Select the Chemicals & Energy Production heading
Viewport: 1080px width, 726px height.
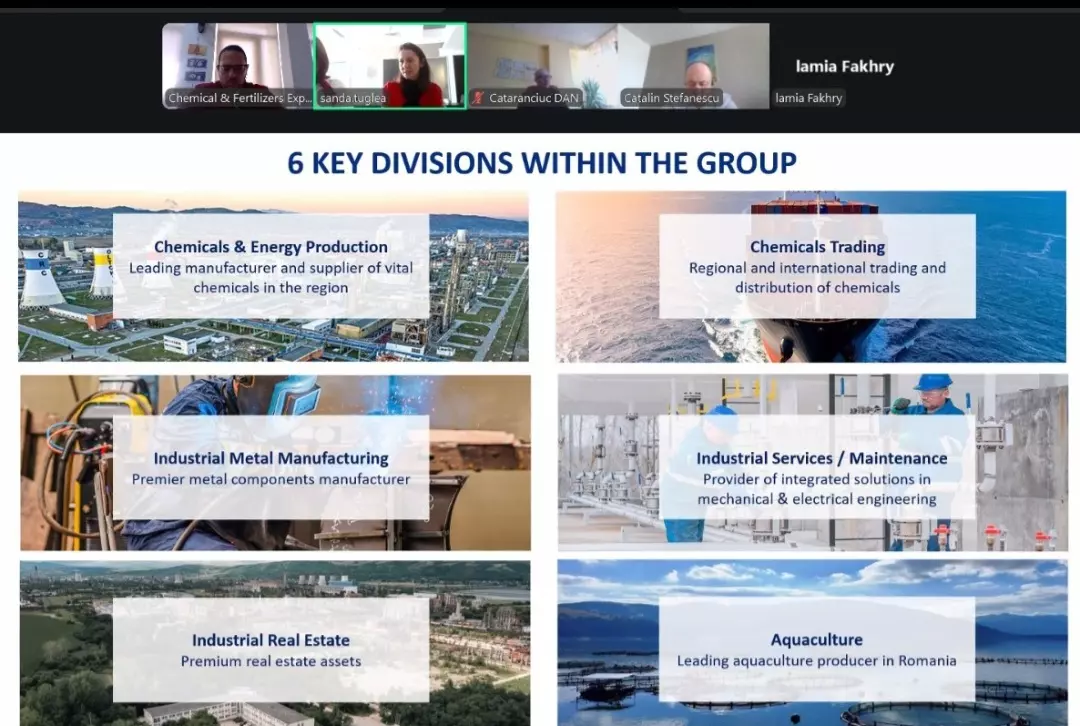coord(271,247)
